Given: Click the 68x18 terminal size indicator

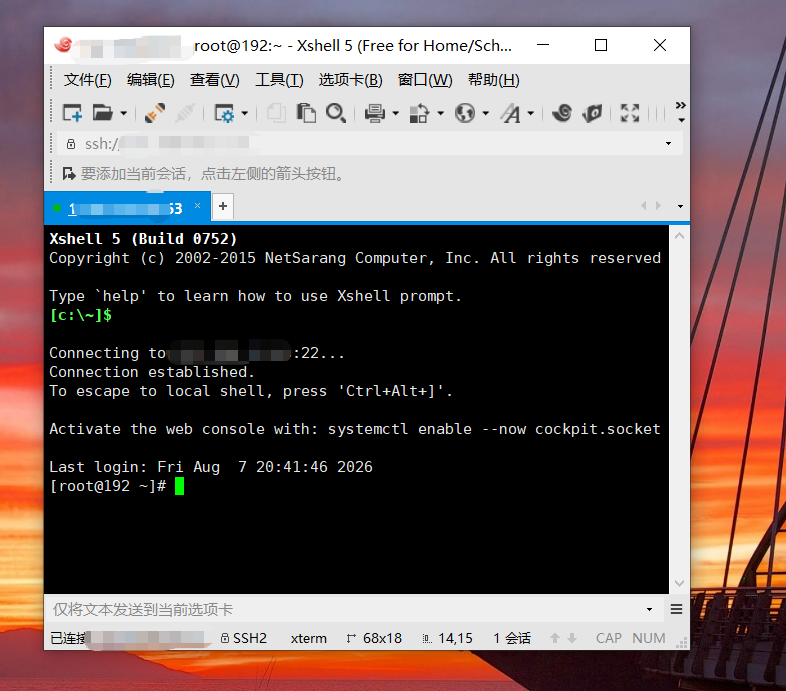Looking at the screenshot, I should (x=374, y=638).
